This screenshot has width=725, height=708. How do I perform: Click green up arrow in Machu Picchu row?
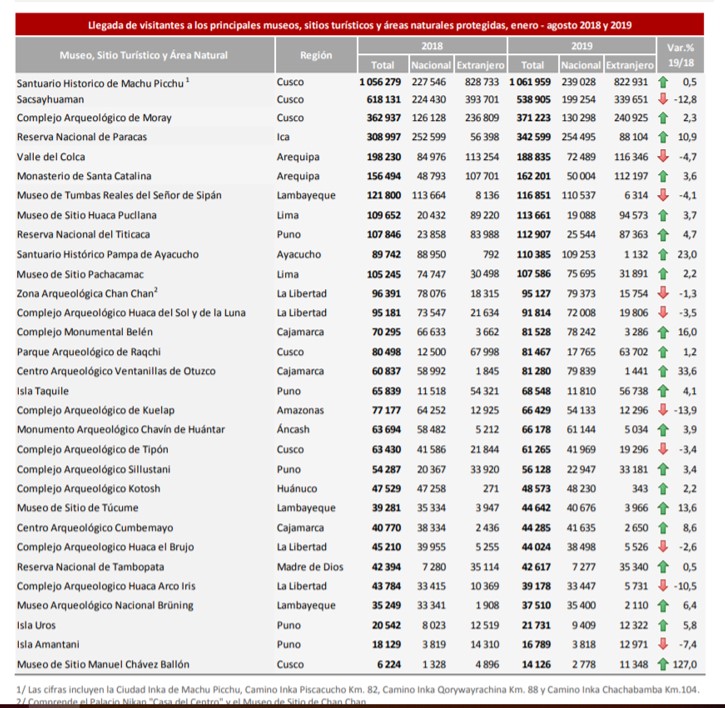click(x=663, y=82)
